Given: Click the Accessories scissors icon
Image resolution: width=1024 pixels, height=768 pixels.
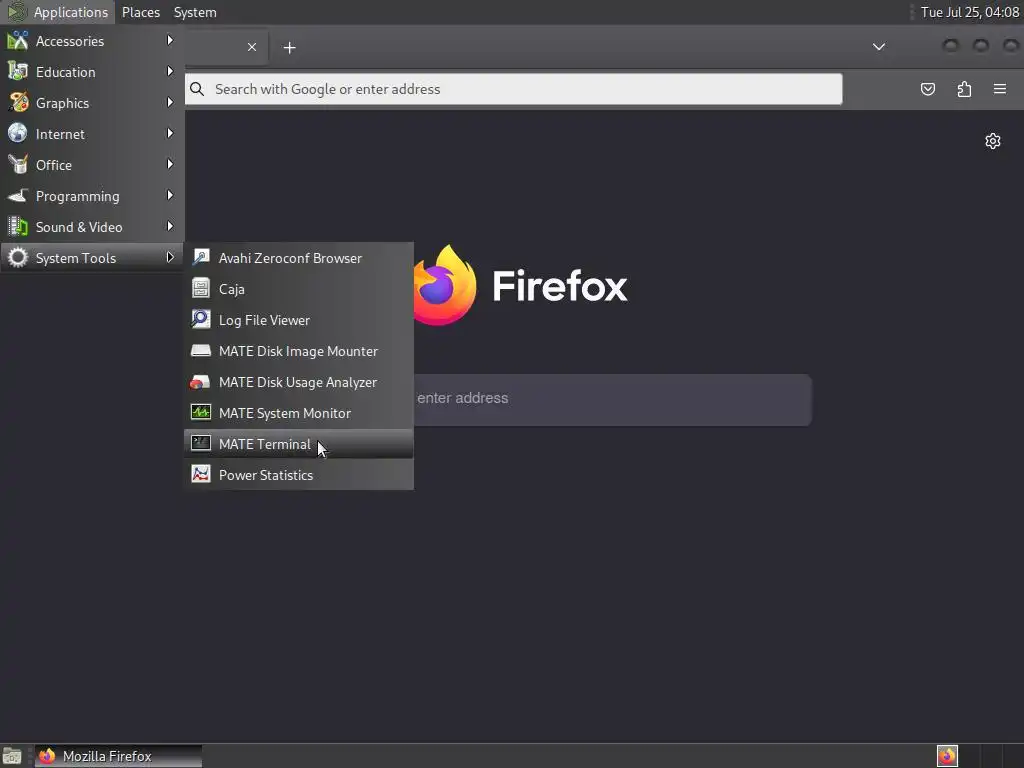Looking at the screenshot, I should [x=18, y=40].
